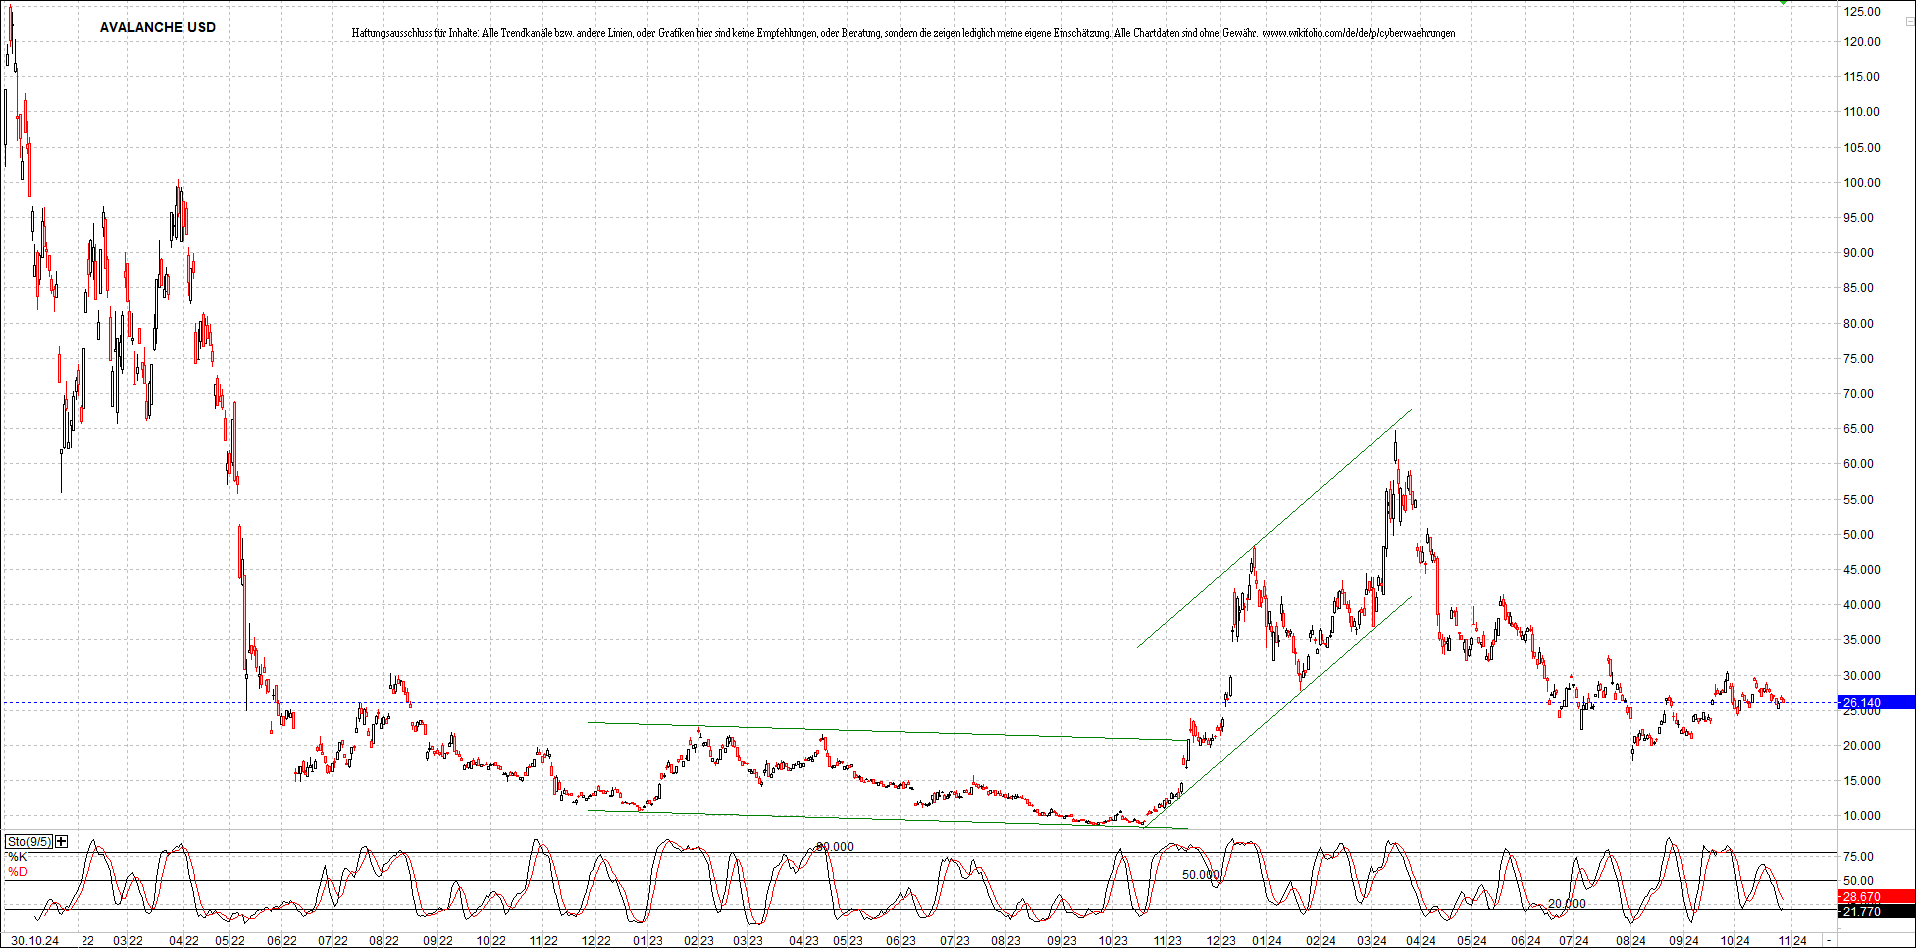Image resolution: width=1916 pixels, height=948 pixels.
Task: Click the 45.000 price axis label
Action: 1862,570
